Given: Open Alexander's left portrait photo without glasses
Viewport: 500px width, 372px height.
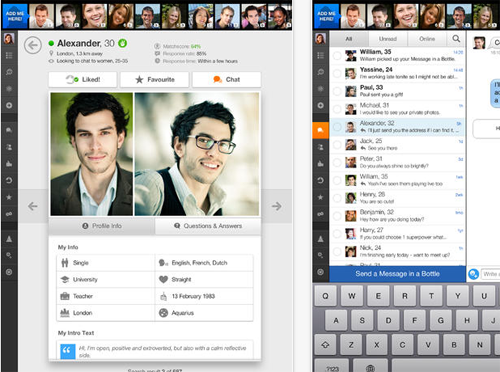Looking at the screenshot, I should [92, 154].
